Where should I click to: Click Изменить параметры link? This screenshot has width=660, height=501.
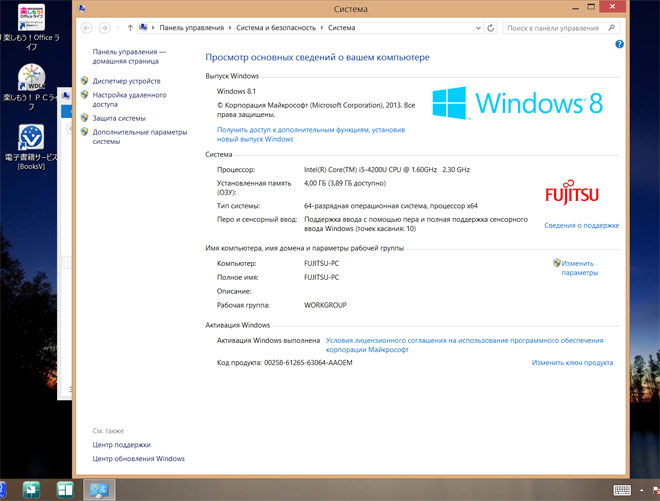click(579, 268)
